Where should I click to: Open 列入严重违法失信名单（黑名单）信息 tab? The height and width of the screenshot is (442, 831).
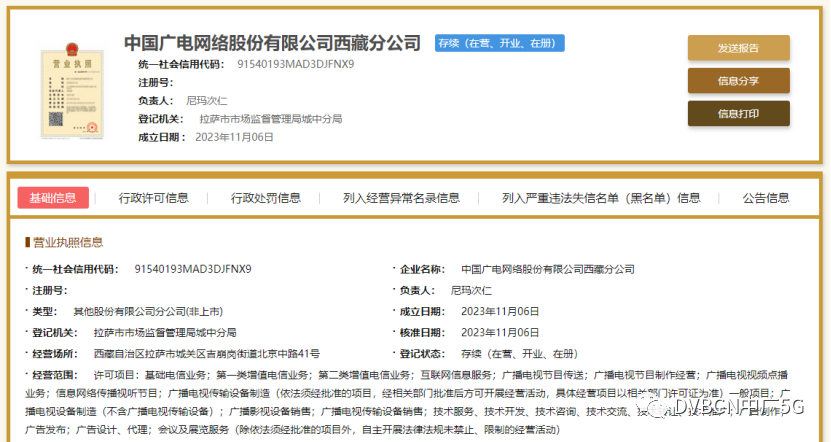[602, 198]
